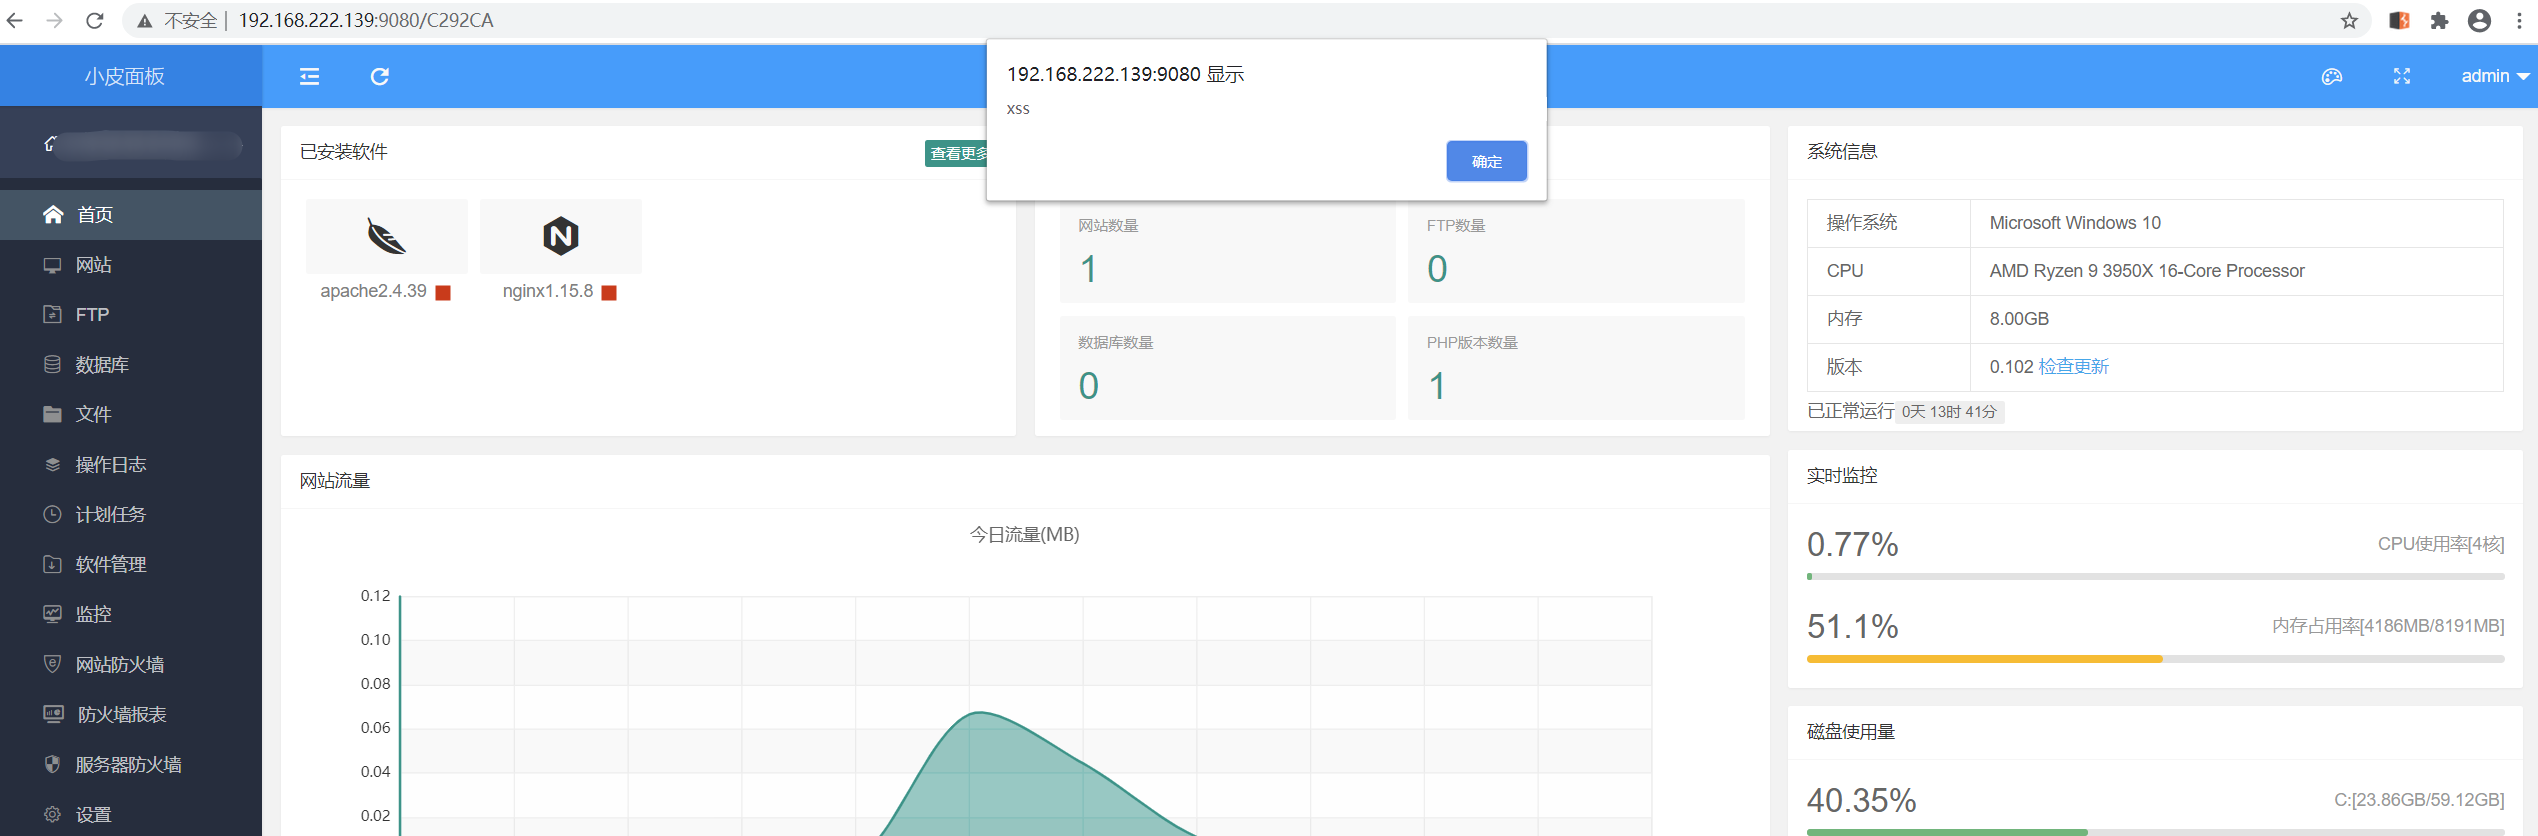Click the memory usage progress bar

click(2155, 659)
